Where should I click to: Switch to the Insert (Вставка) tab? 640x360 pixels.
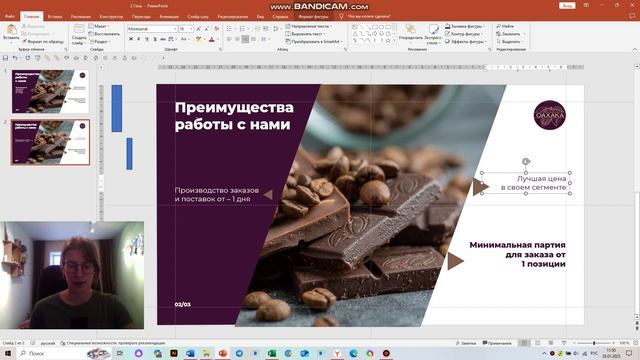[x=55, y=17]
